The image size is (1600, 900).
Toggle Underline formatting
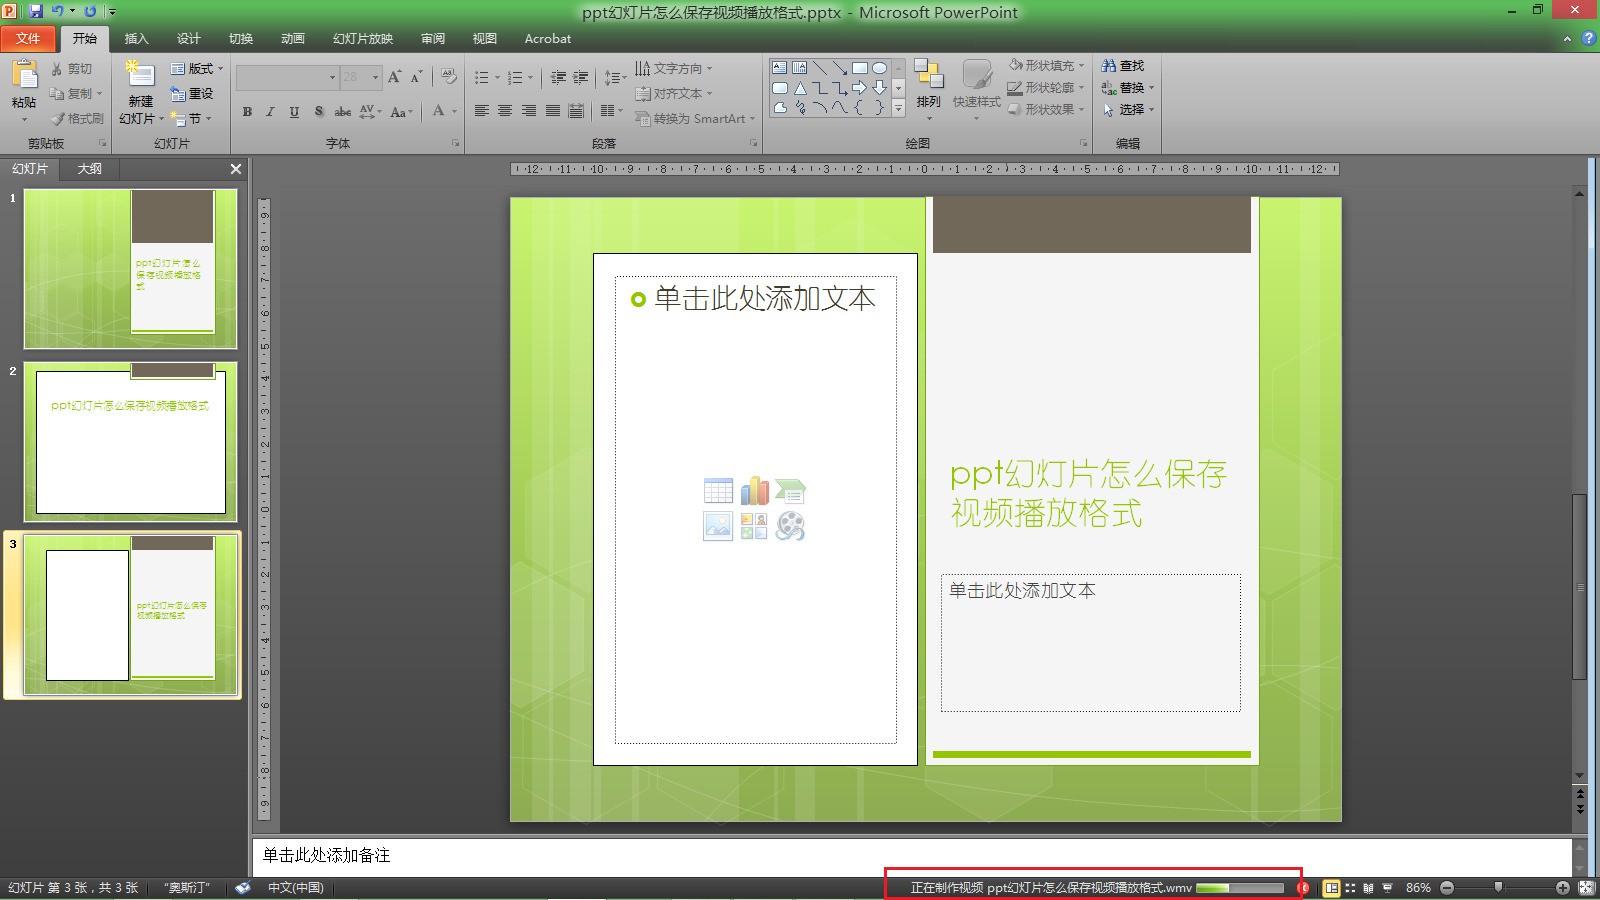coord(294,112)
